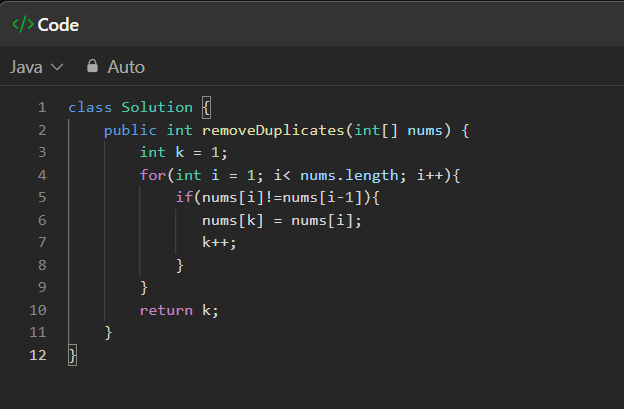Click the word Solution in class declaration

pos(157,107)
